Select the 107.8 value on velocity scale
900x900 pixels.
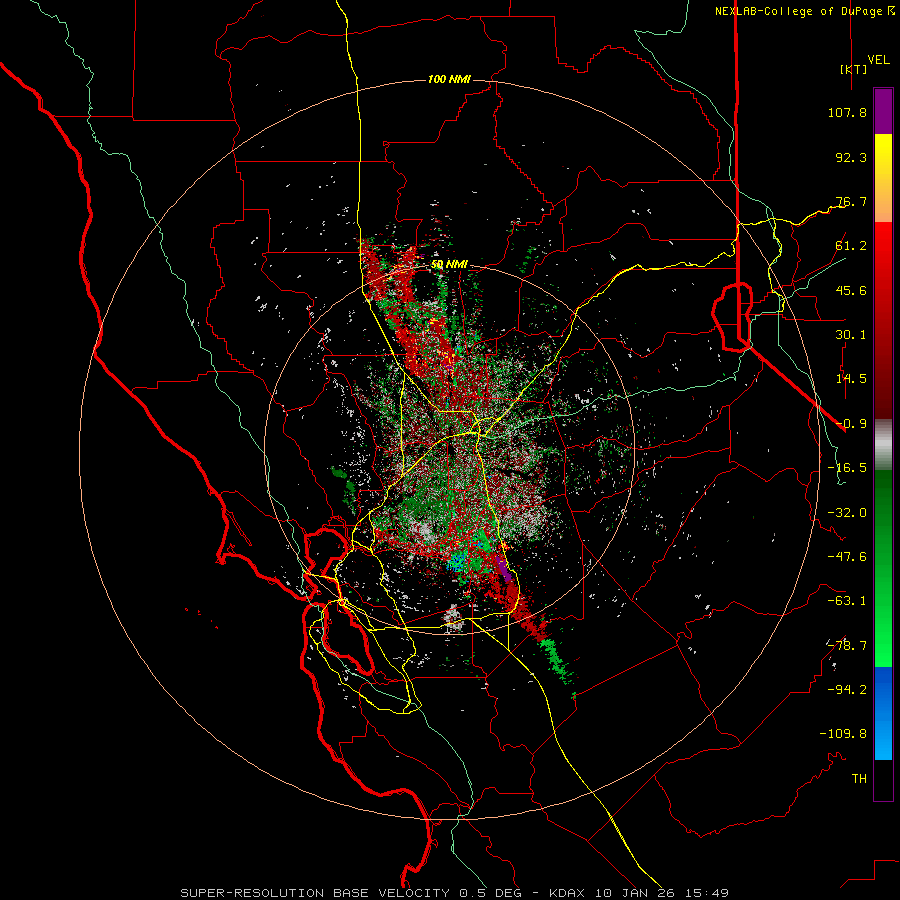pos(847,112)
